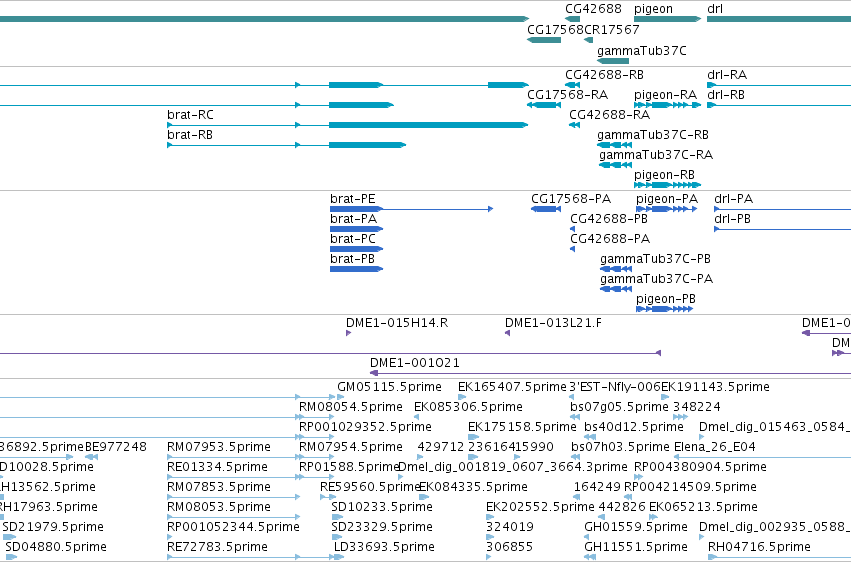The height and width of the screenshot is (562, 851).
Task: Select the RM07853.5prime EST label
Action: coord(219,488)
